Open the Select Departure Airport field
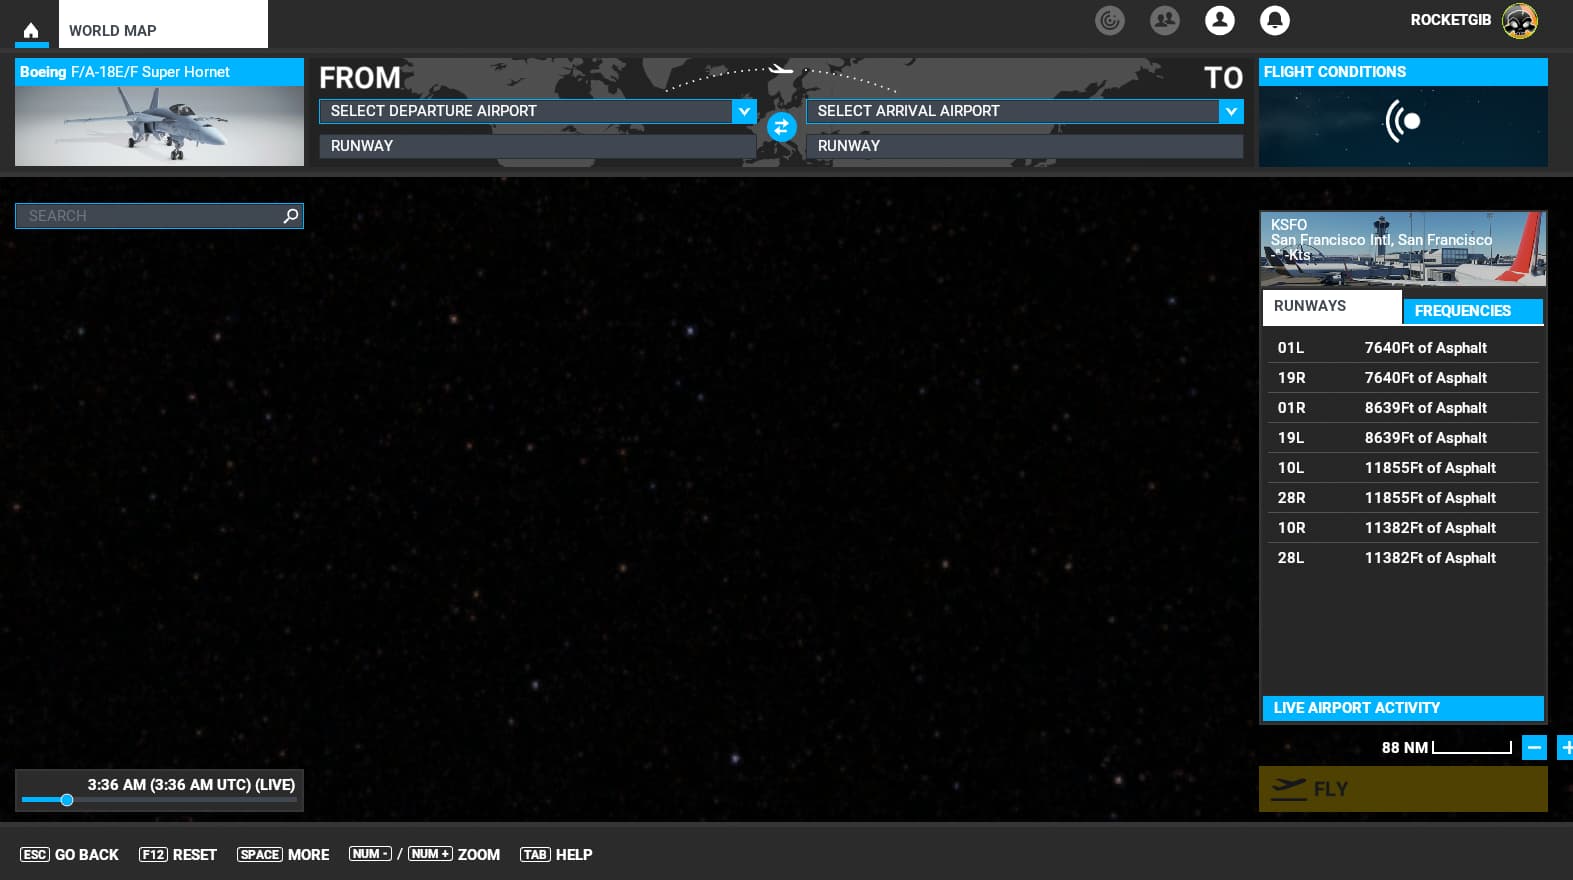The image size is (1573, 880). click(537, 111)
